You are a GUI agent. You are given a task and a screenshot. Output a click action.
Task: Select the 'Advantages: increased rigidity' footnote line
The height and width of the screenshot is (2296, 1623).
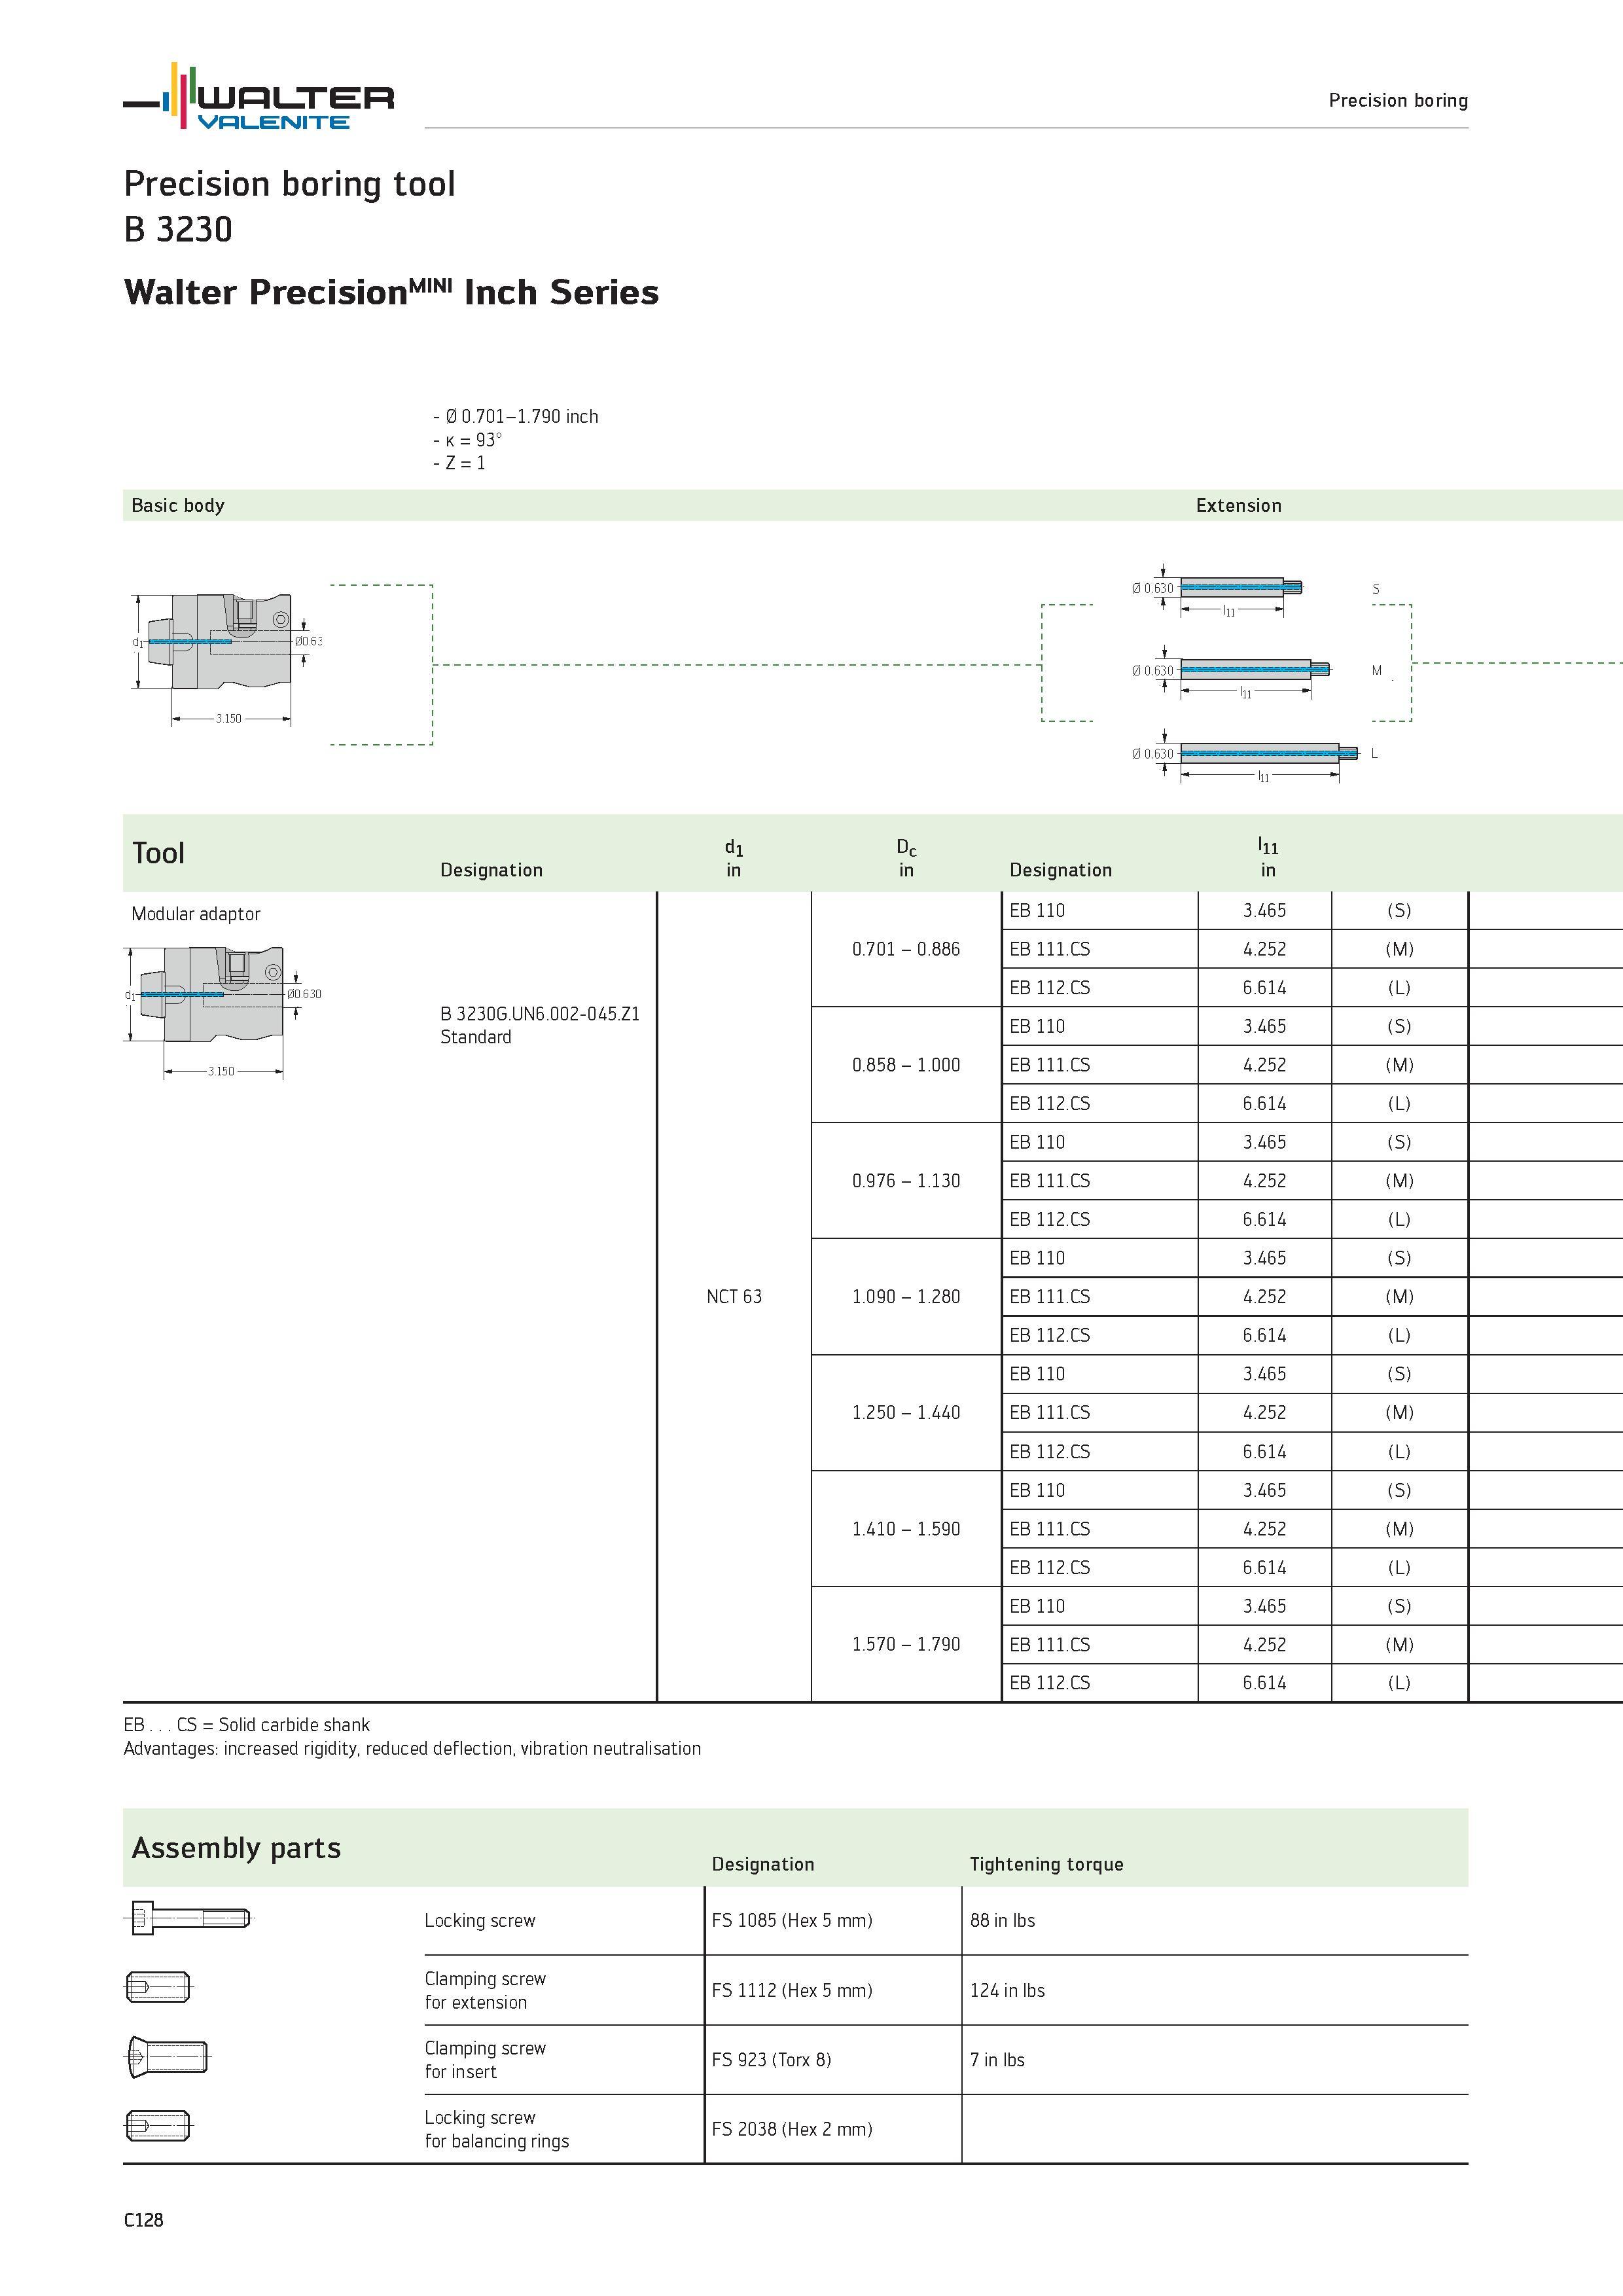tap(412, 1748)
